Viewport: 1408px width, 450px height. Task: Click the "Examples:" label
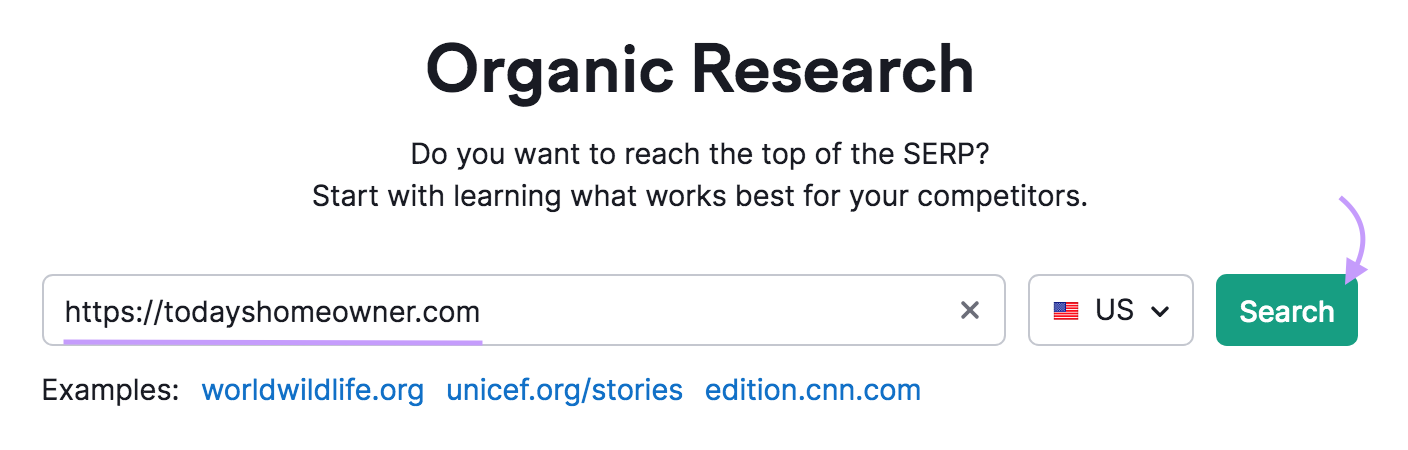(110, 390)
